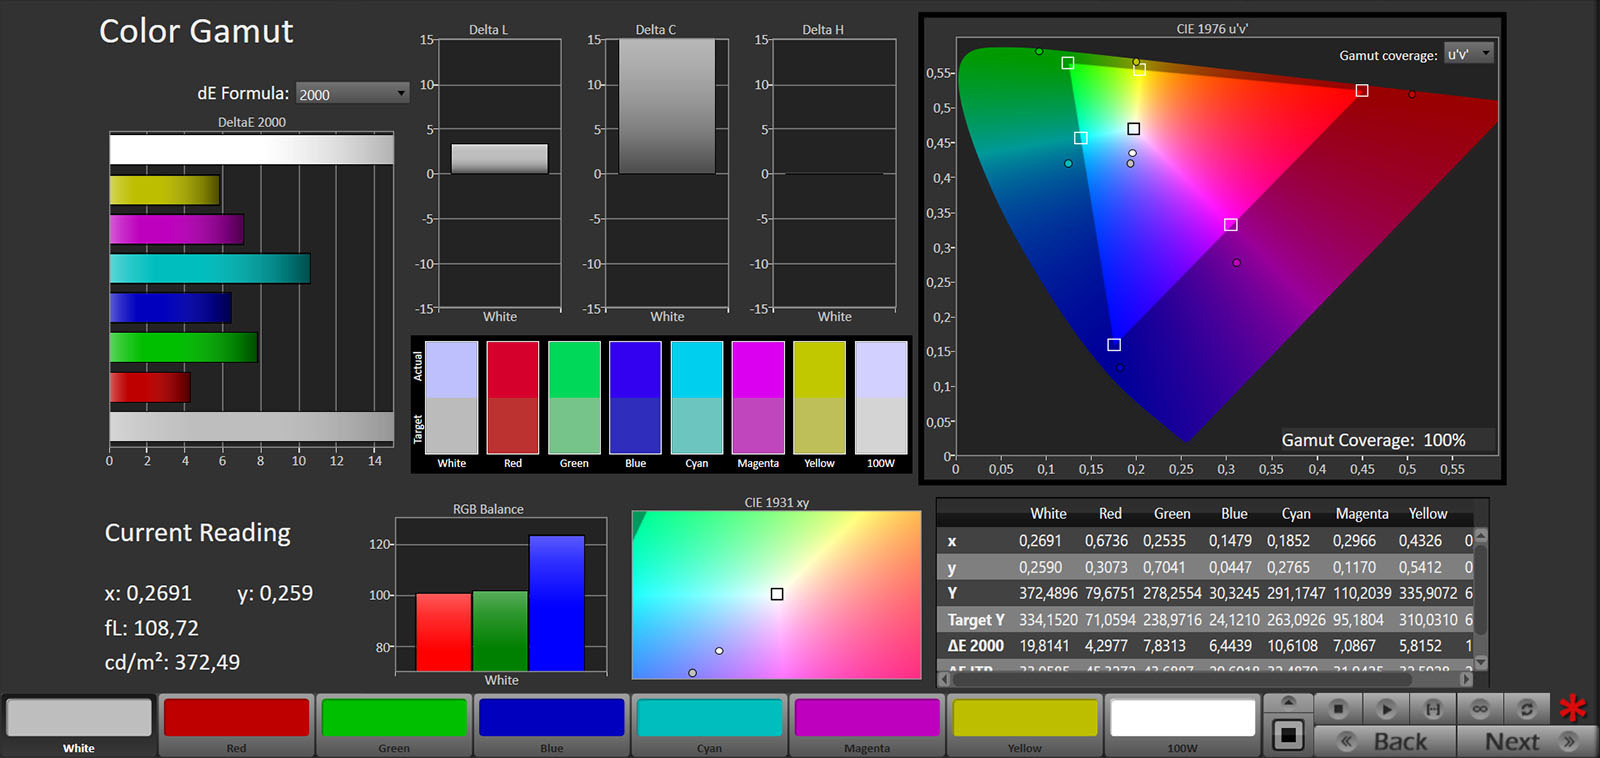The image size is (1600, 758).
Task: Click the red asterisk icon
Action: 1573,708
